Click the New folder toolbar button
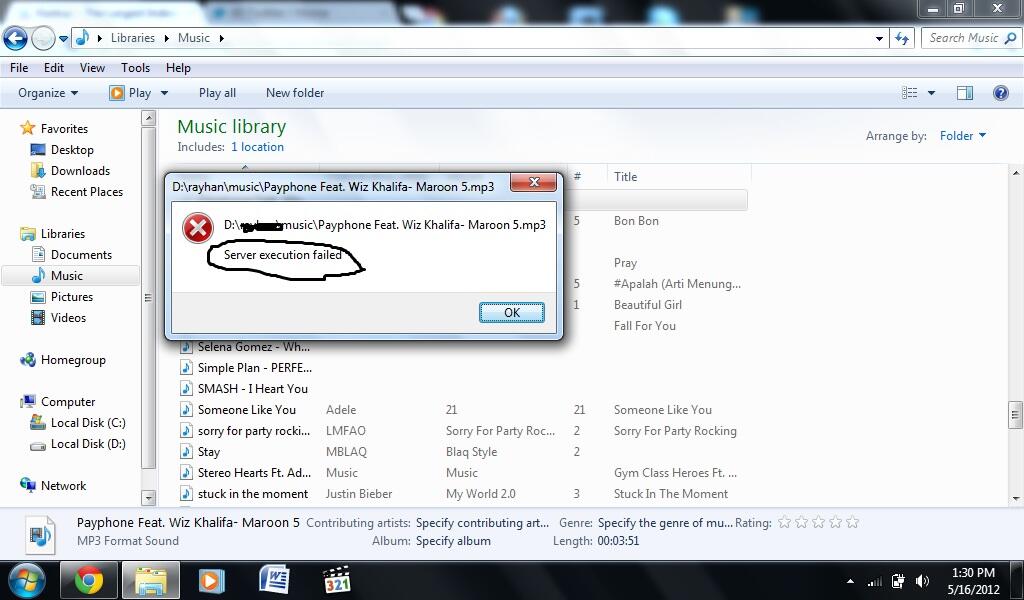Screen dimensions: 1024x600 (295, 93)
